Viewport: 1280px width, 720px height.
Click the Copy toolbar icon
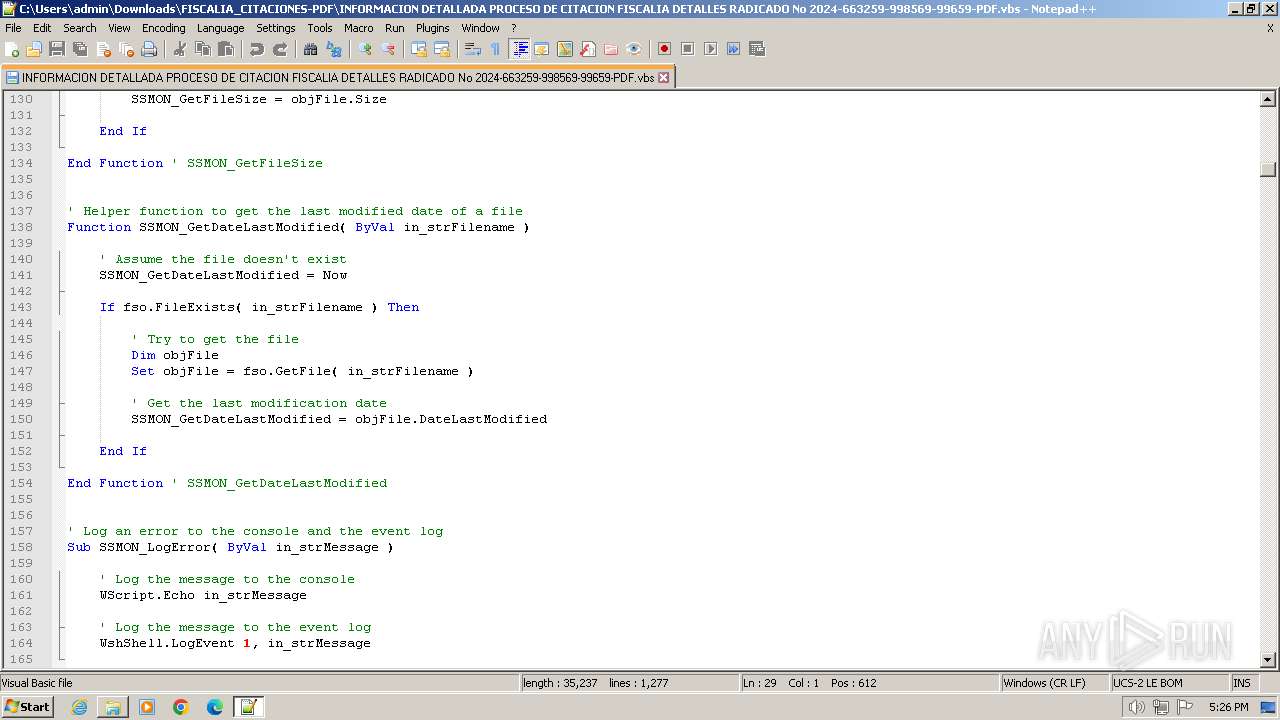(x=203, y=49)
